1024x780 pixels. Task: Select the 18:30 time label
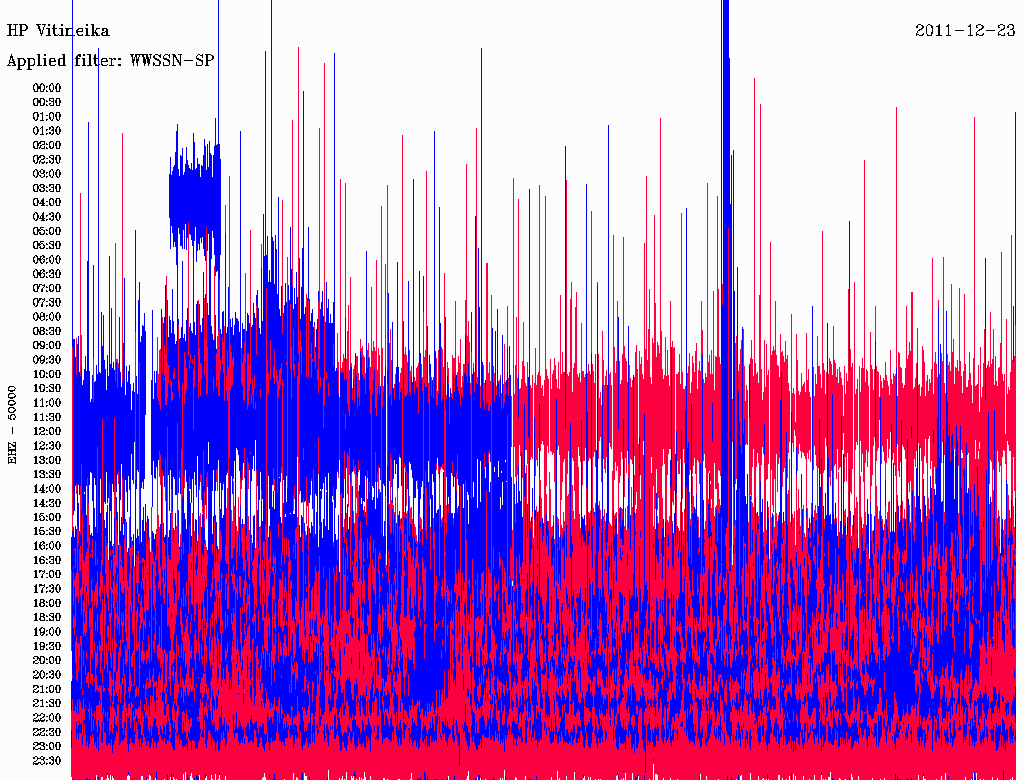[x=47, y=617]
